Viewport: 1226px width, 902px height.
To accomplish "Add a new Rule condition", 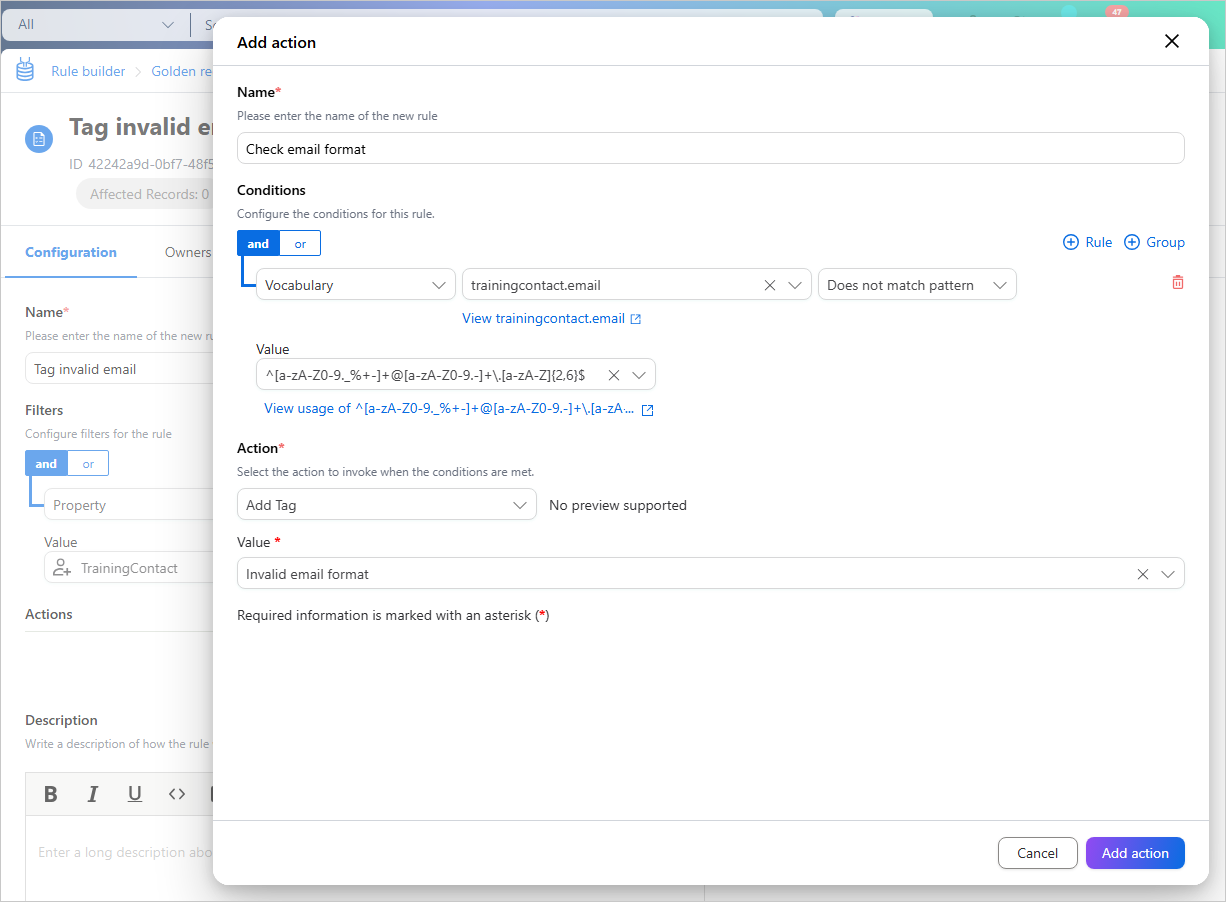I will pyautogui.click(x=1088, y=242).
